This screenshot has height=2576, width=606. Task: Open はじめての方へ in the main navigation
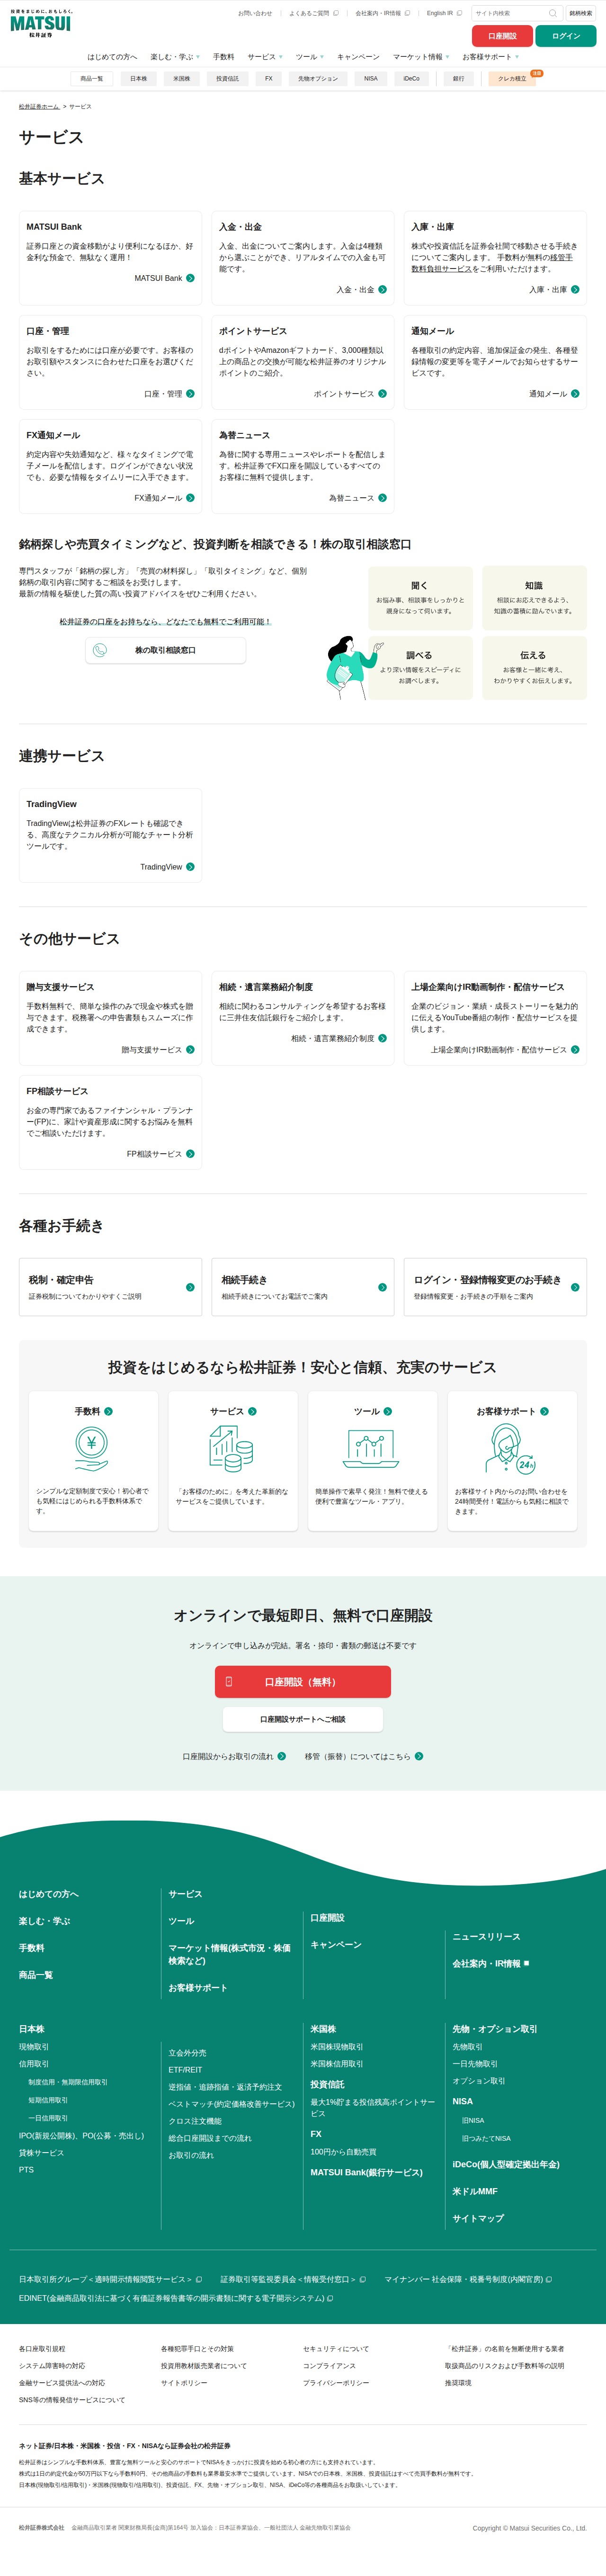point(112,57)
